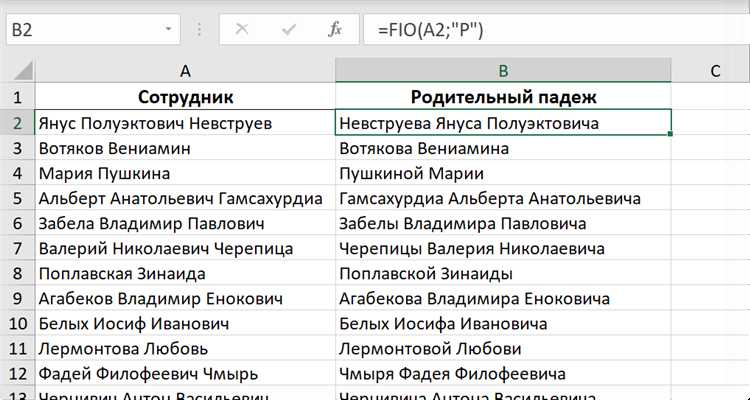Screen dimensions: 750x400
Task: Select cell Забелы Владимира Павловича
Action: (x=503, y=223)
